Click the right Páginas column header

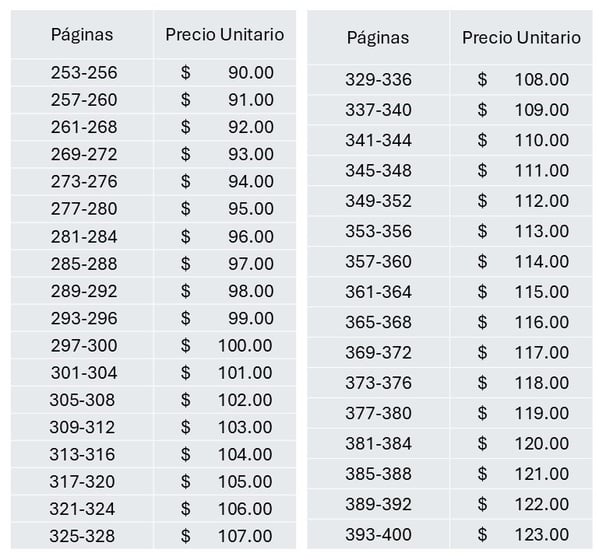coord(378,38)
